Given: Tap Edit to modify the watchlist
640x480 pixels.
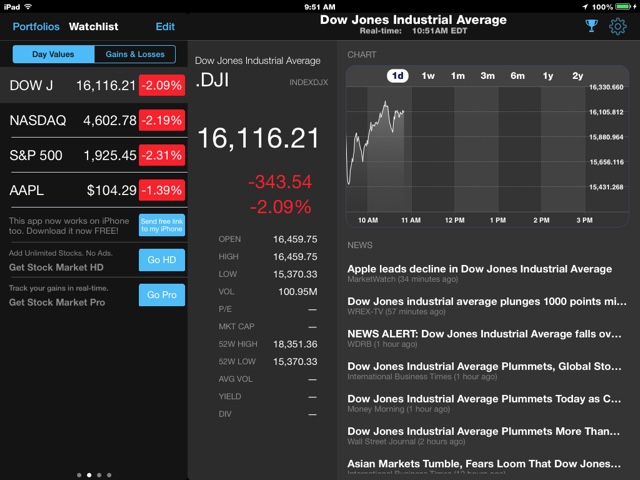Looking at the screenshot, I should [x=165, y=27].
